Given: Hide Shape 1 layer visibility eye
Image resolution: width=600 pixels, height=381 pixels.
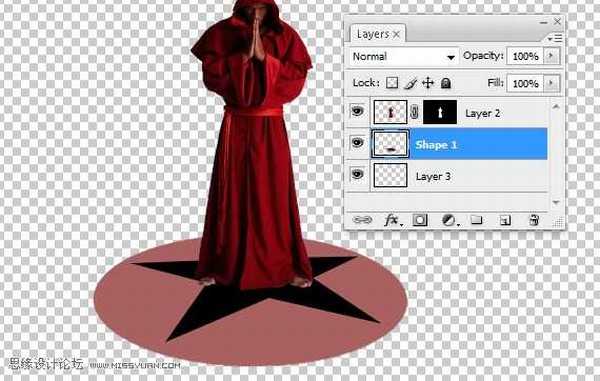Looking at the screenshot, I should [357, 143].
